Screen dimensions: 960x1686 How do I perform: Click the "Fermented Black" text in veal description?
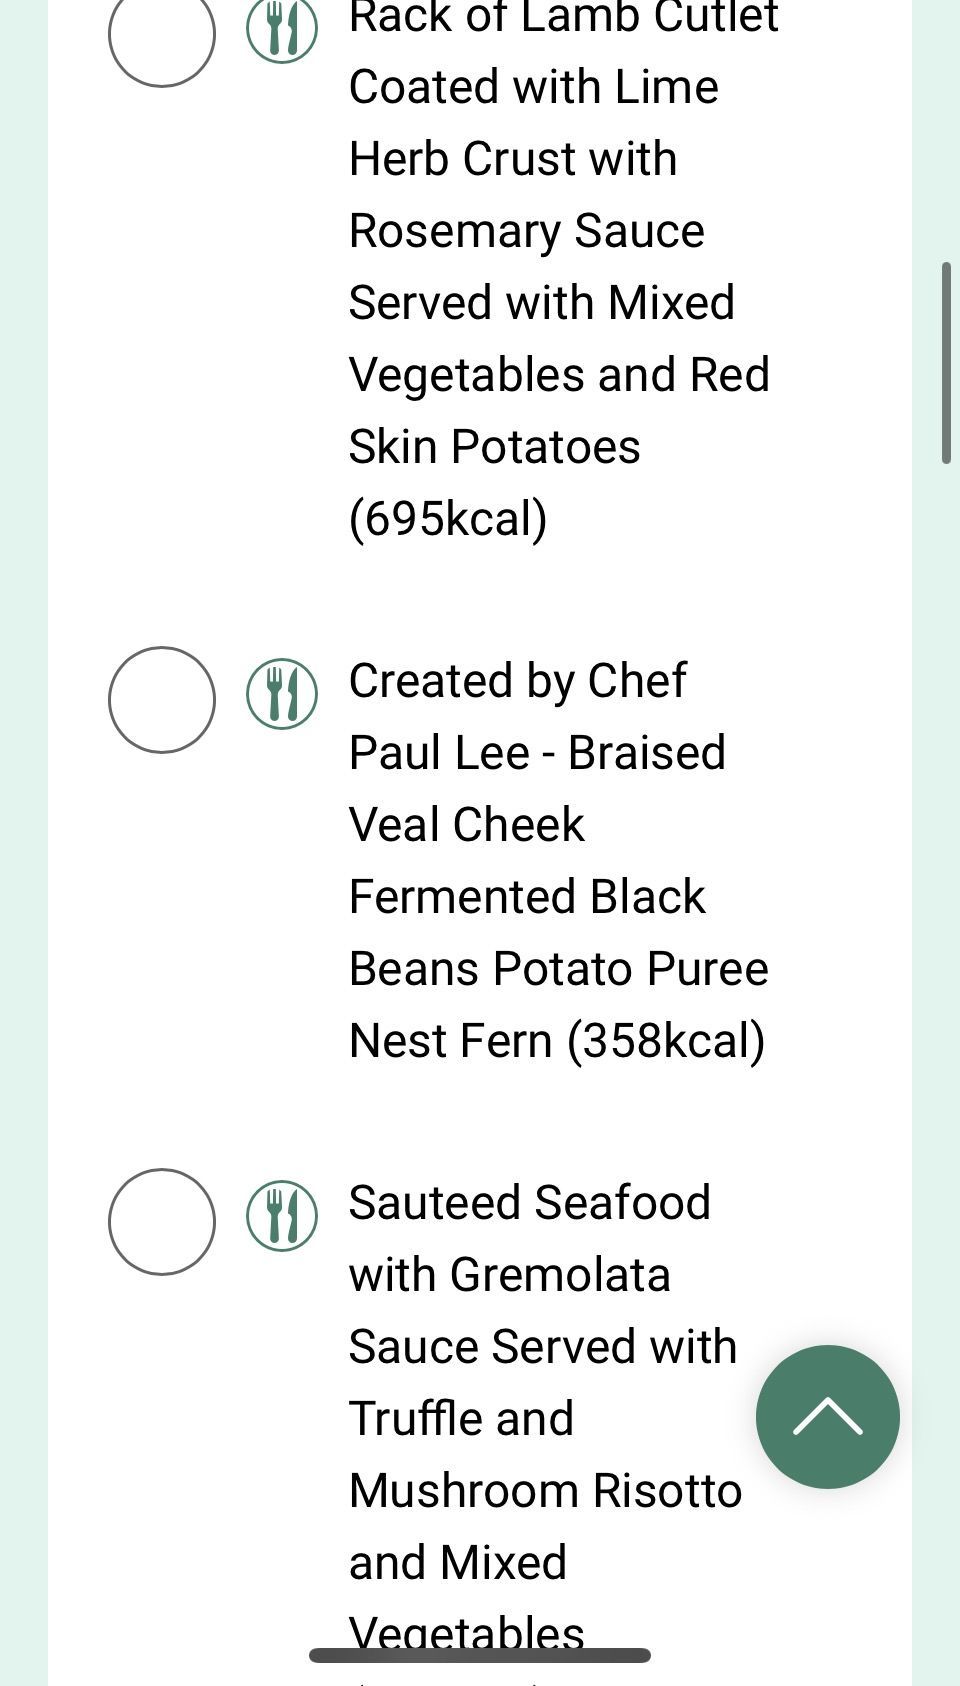(x=527, y=897)
